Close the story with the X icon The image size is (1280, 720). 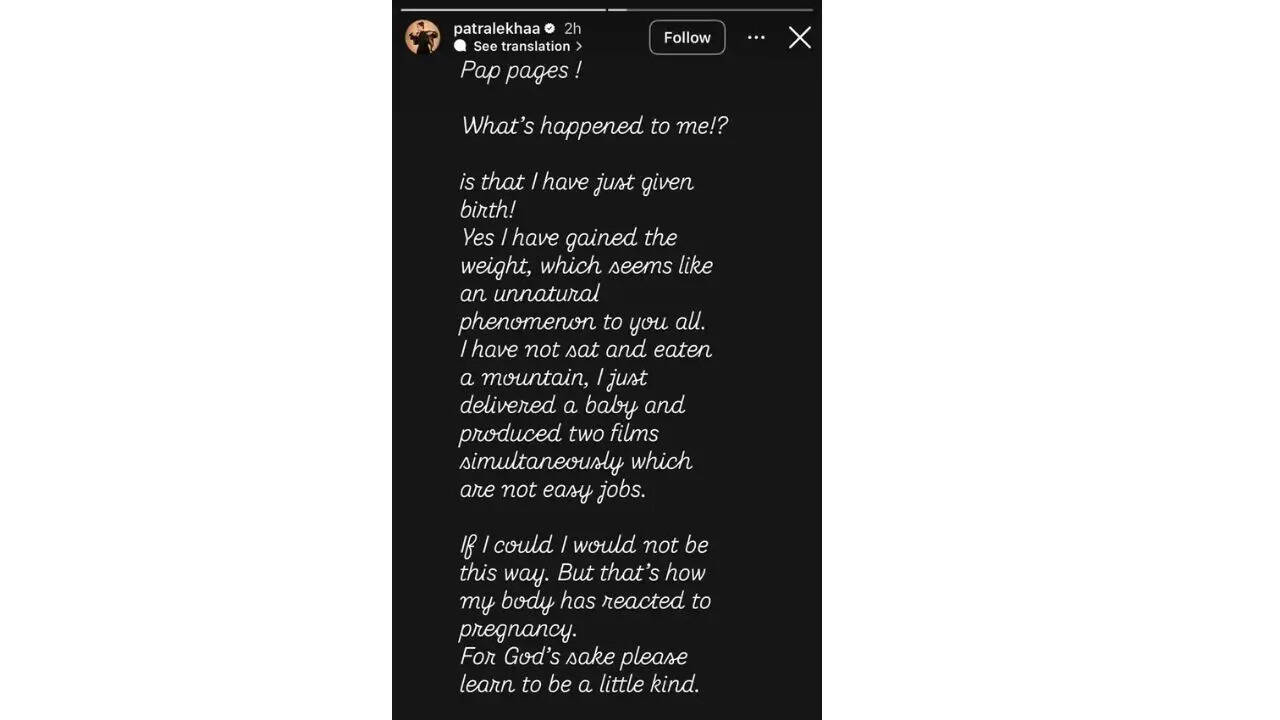800,38
